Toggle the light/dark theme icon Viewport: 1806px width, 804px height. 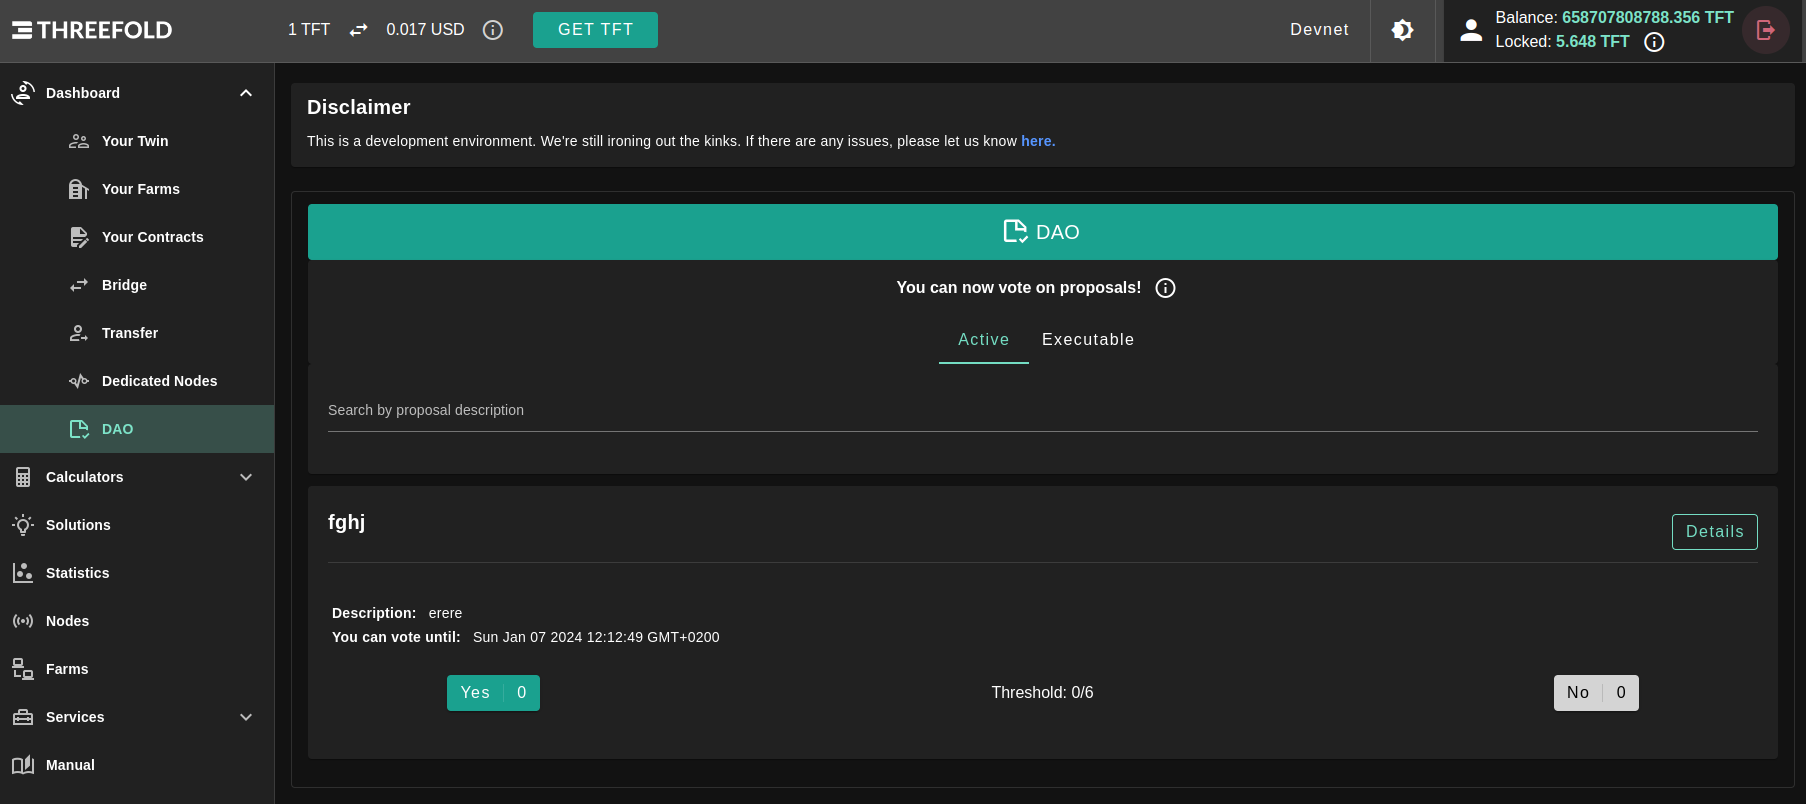click(x=1402, y=30)
